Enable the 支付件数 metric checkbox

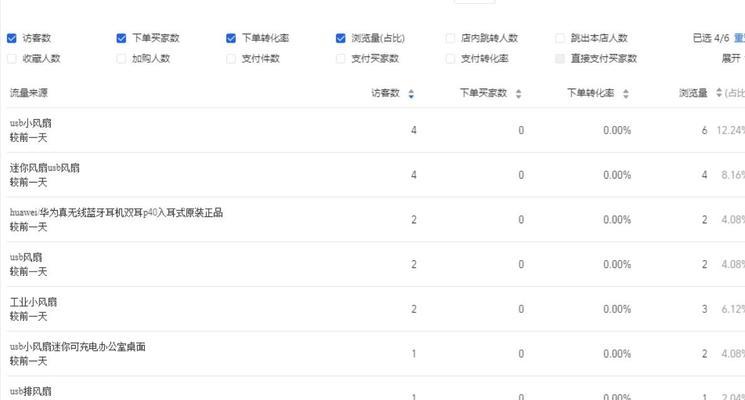coord(231,58)
